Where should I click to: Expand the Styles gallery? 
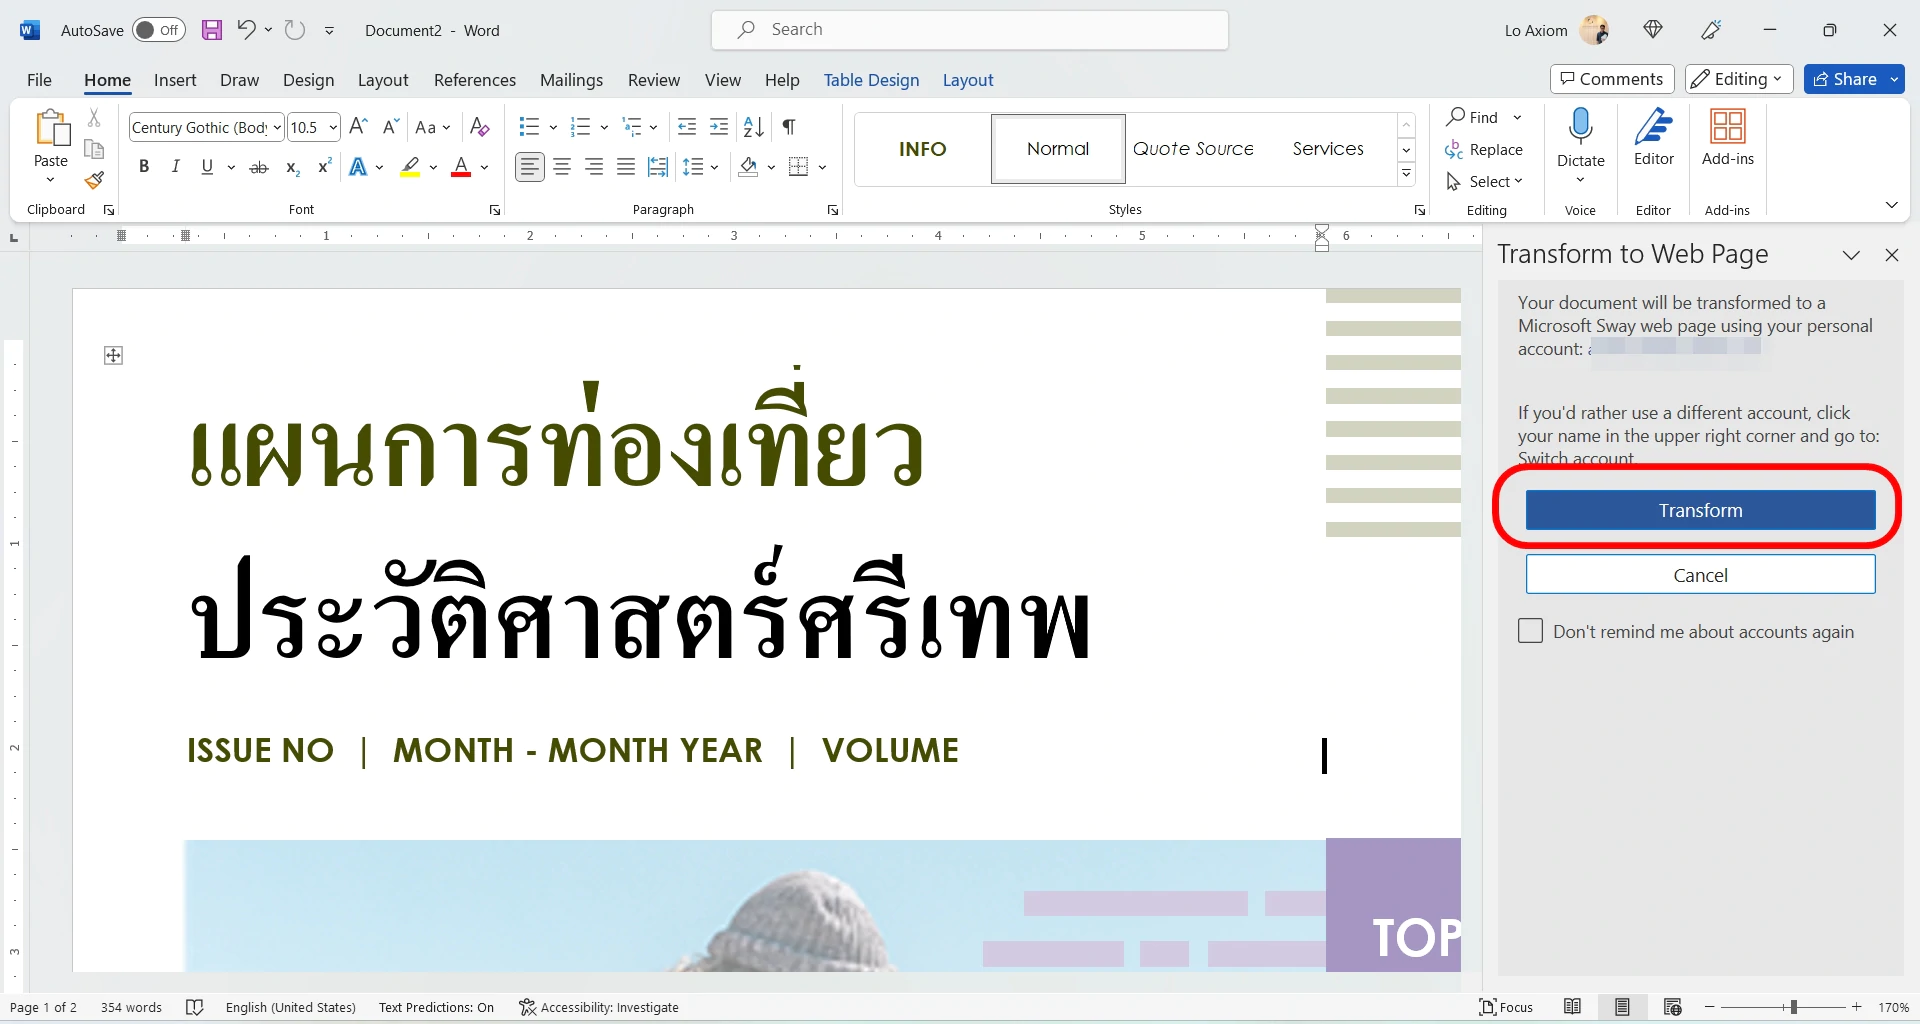click(x=1406, y=174)
